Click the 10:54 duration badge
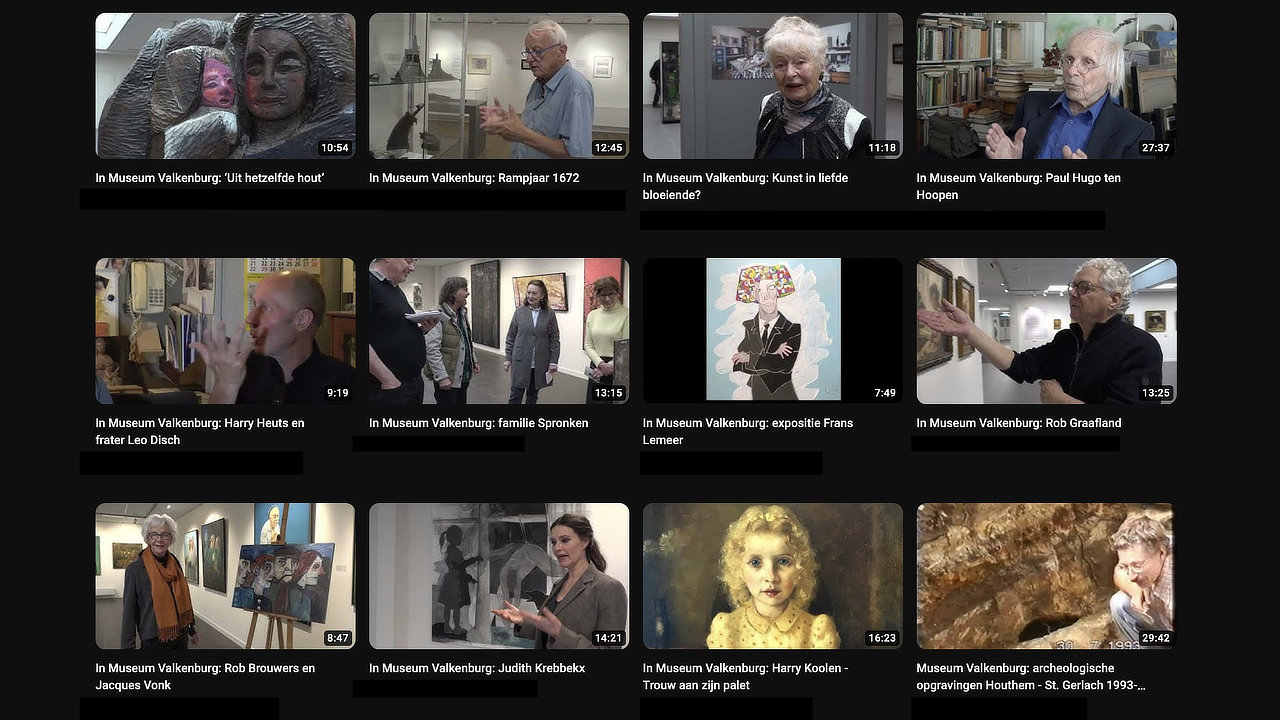Viewport: 1280px width, 720px height. pyautogui.click(x=335, y=148)
